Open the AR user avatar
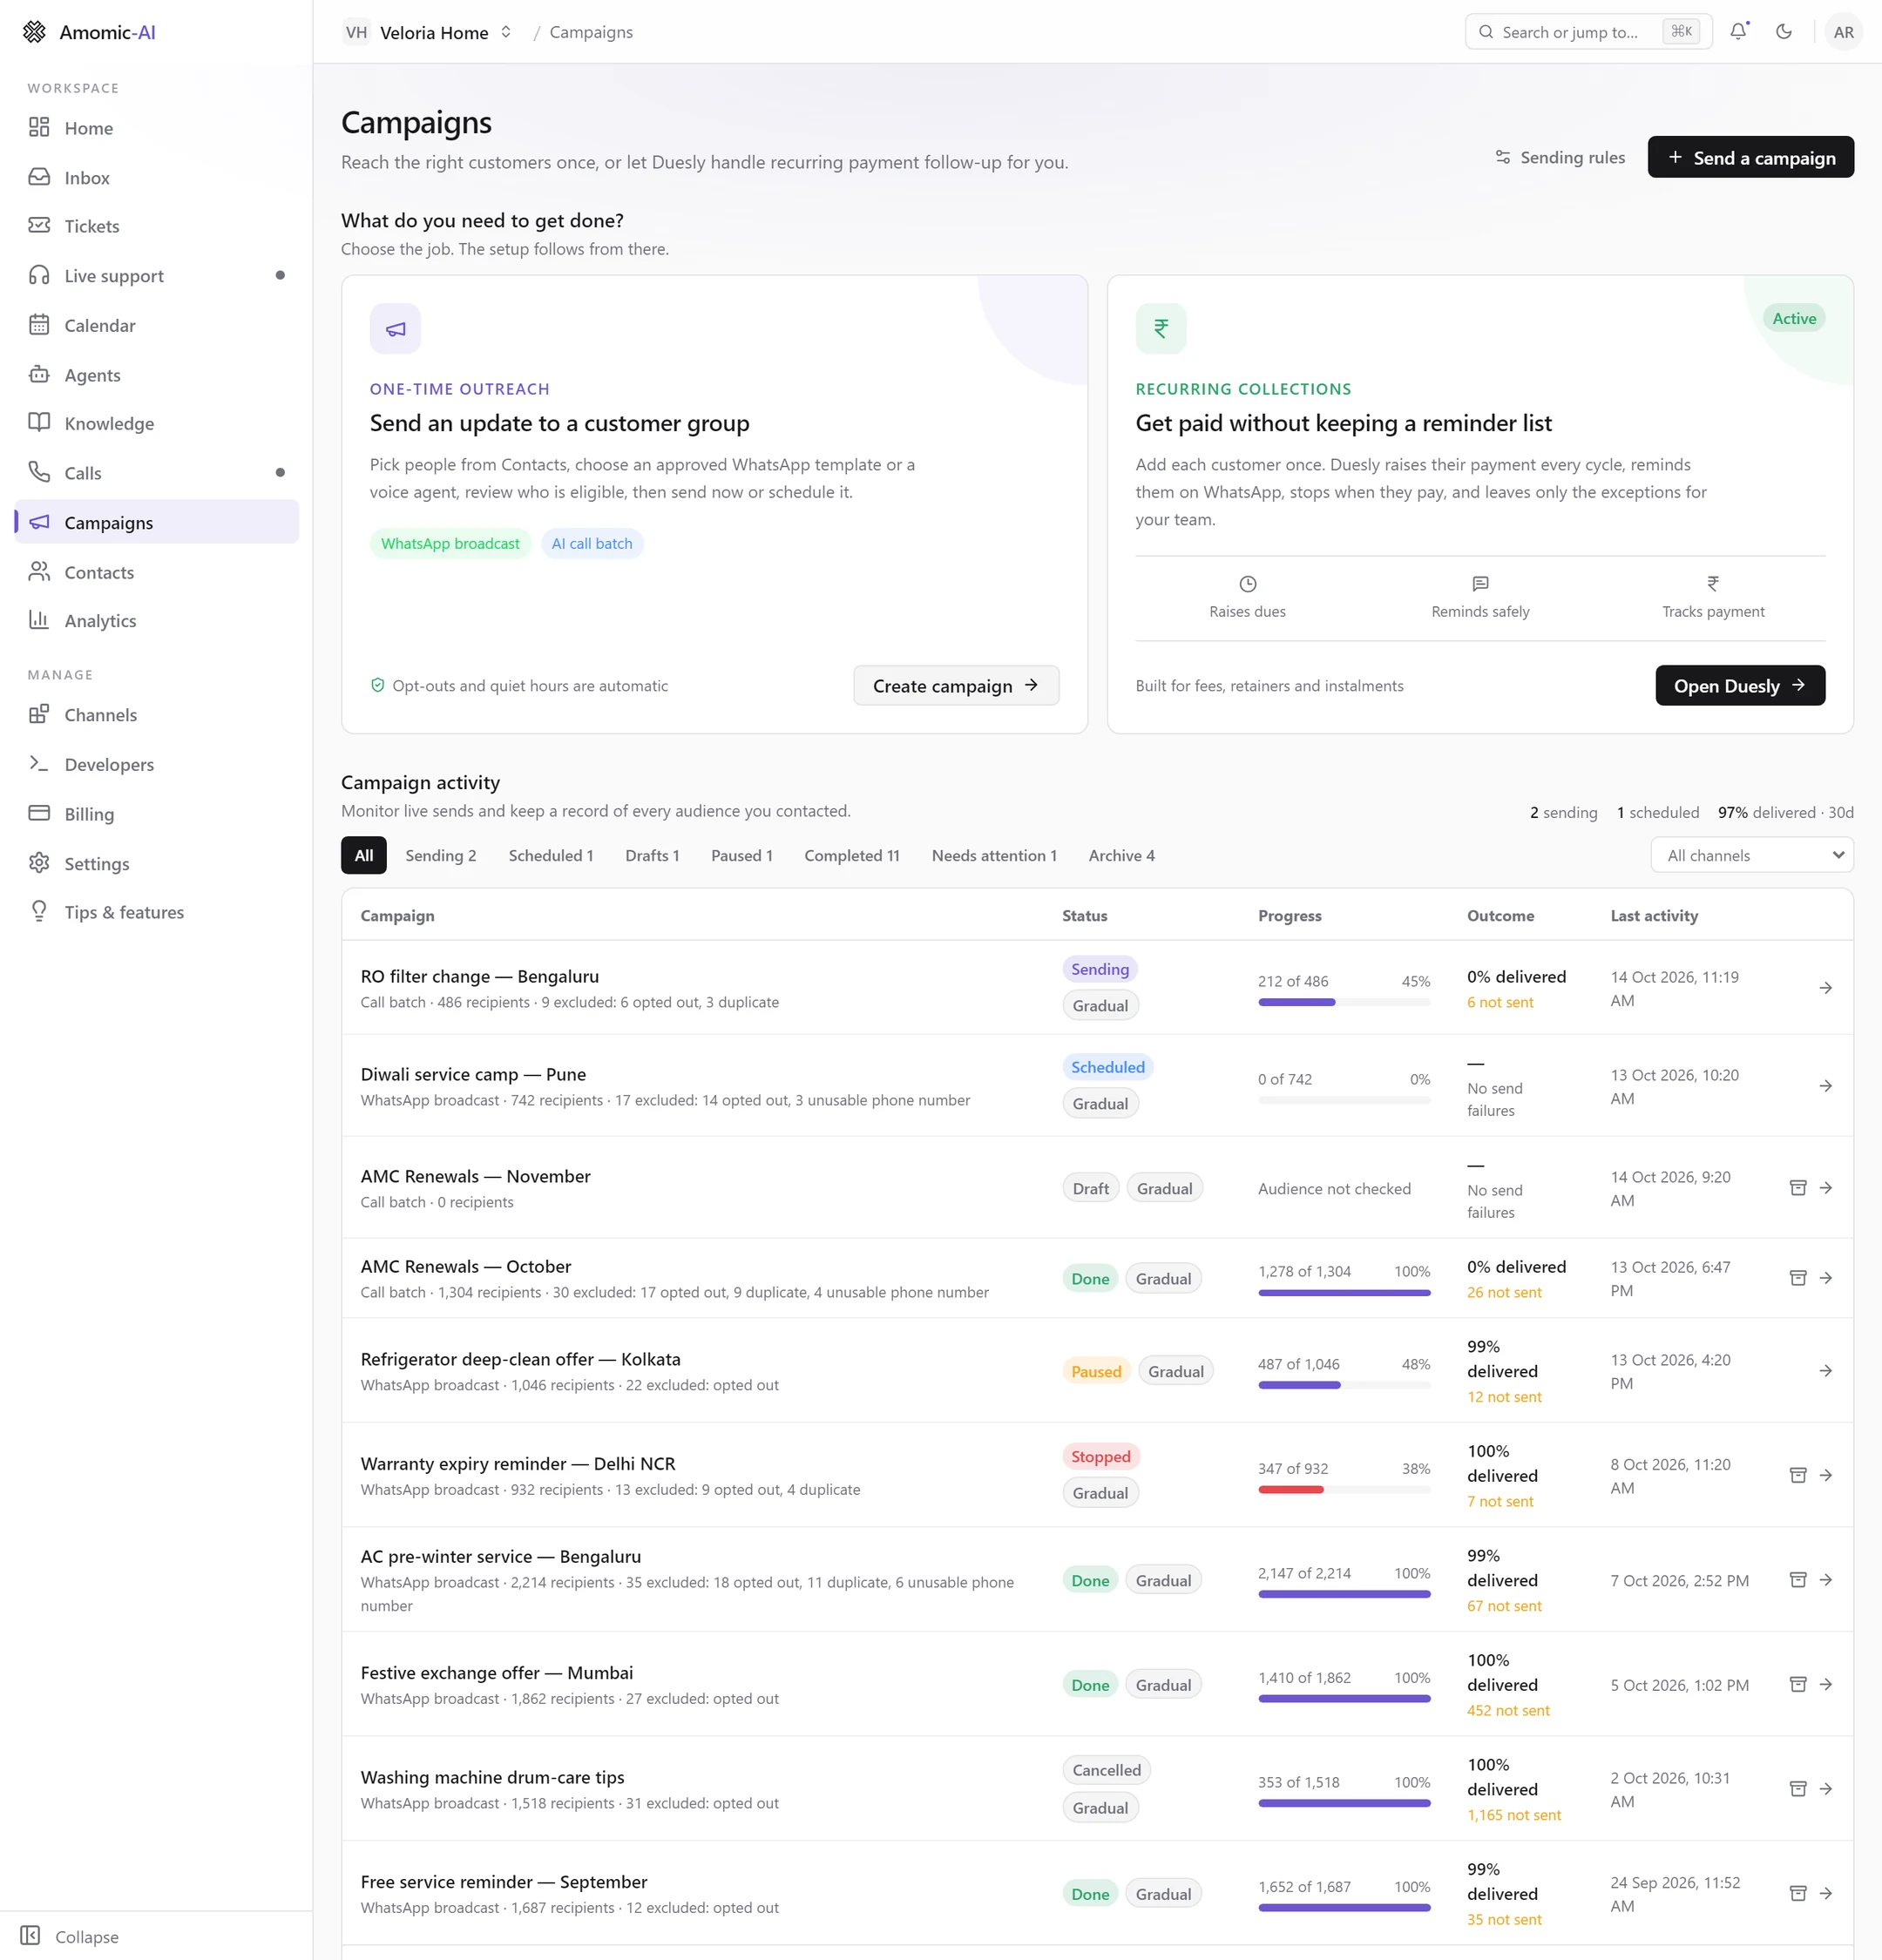This screenshot has width=1882, height=1960. point(1843,31)
